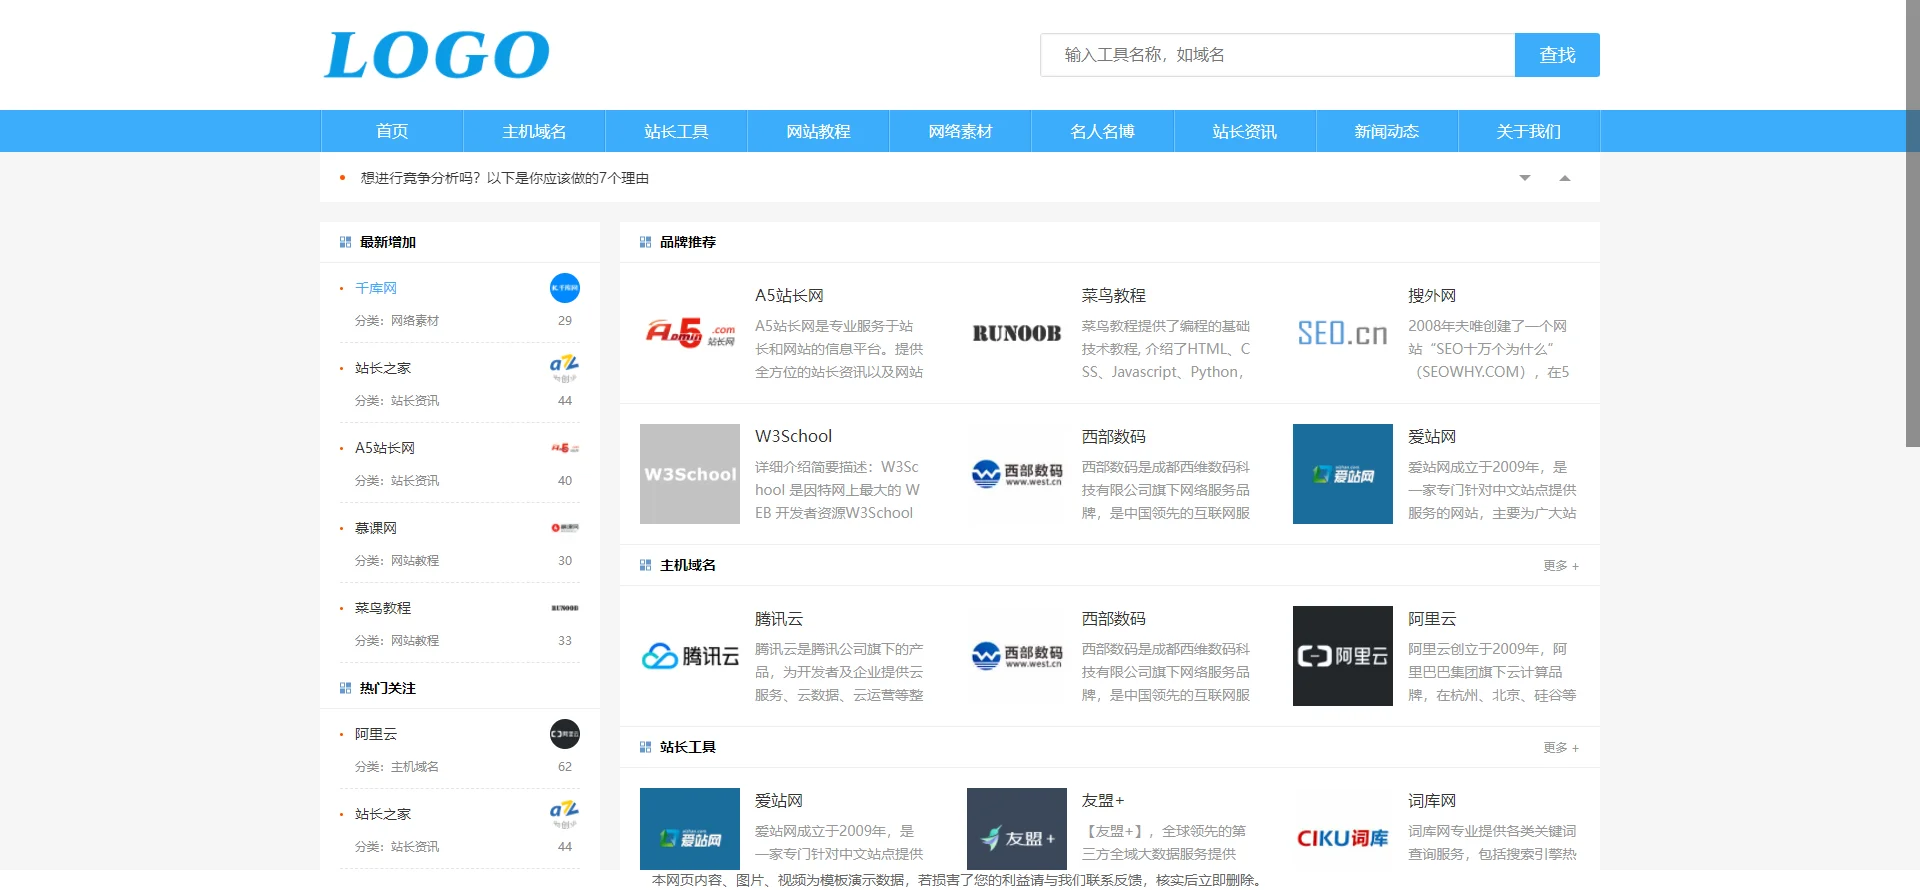Image resolution: width=1920 pixels, height=890 pixels.
Task: Open the W3School grey thumbnail
Action: coord(690,474)
